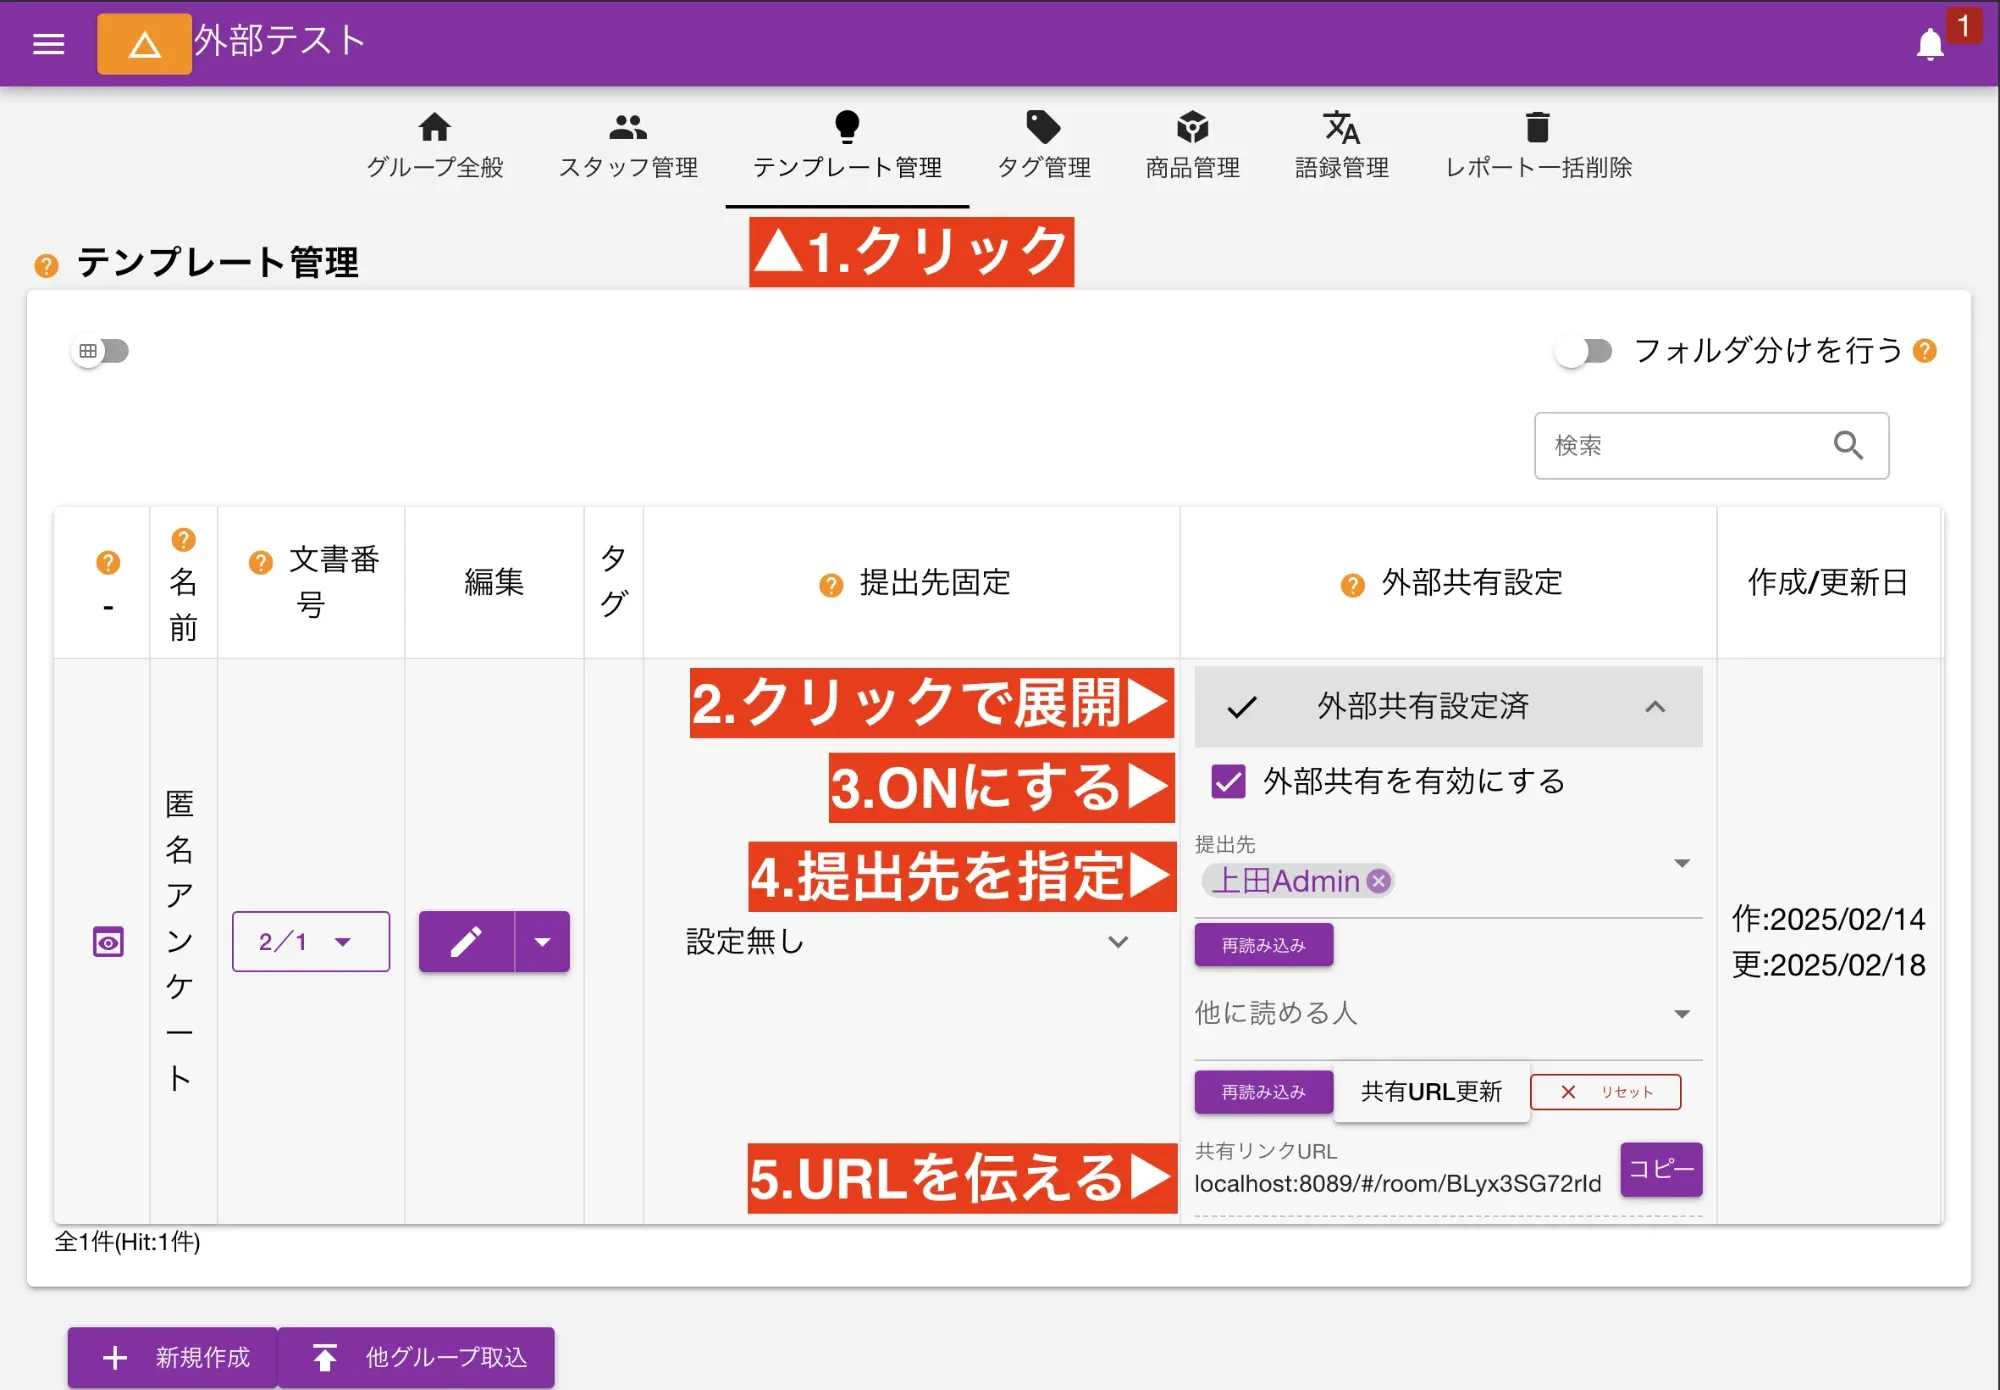Remove 上田Admin with the chip's X icon

click(1378, 881)
